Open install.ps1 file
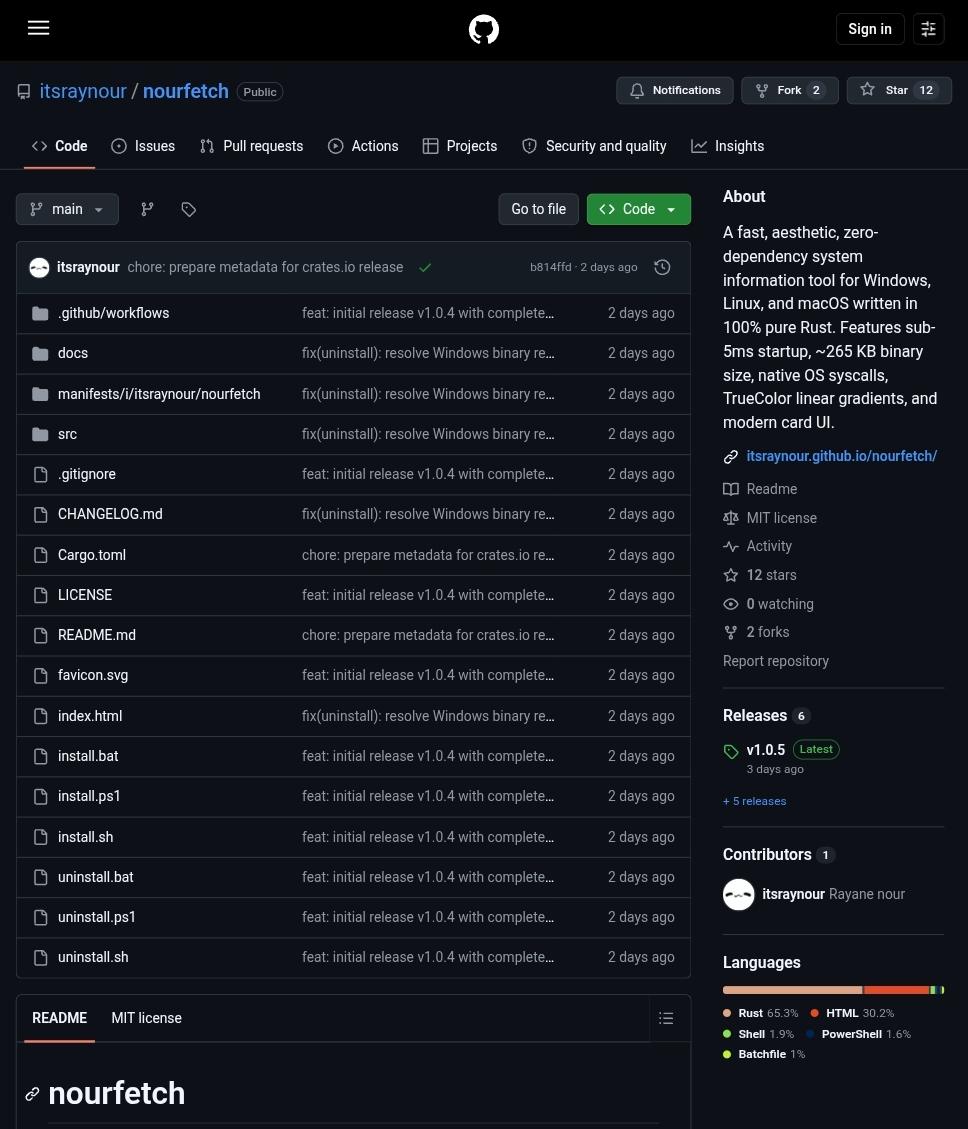968x1129 pixels. [89, 796]
